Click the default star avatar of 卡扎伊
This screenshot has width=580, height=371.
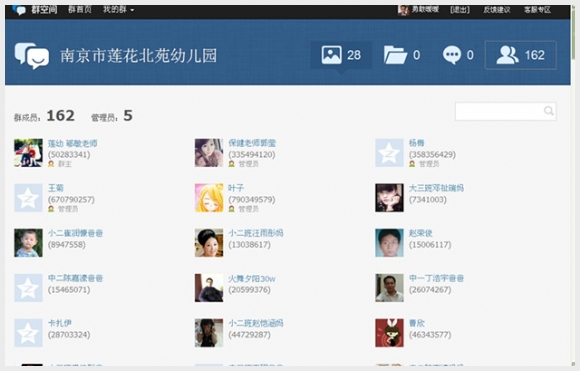click(28, 333)
